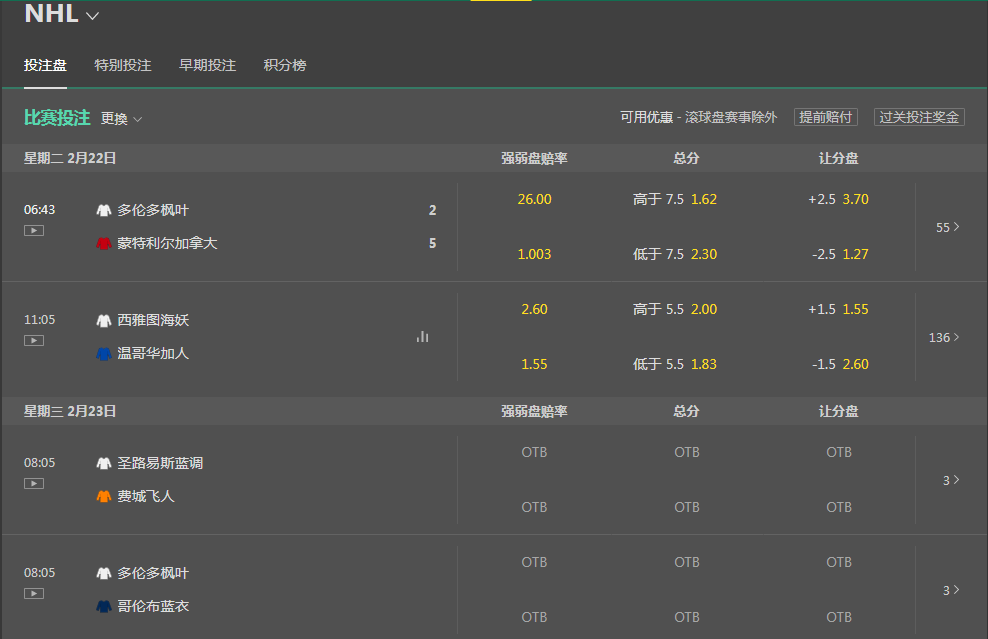Click the 提前赔付 offer button
This screenshot has height=639, width=988.
[x=825, y=117]
